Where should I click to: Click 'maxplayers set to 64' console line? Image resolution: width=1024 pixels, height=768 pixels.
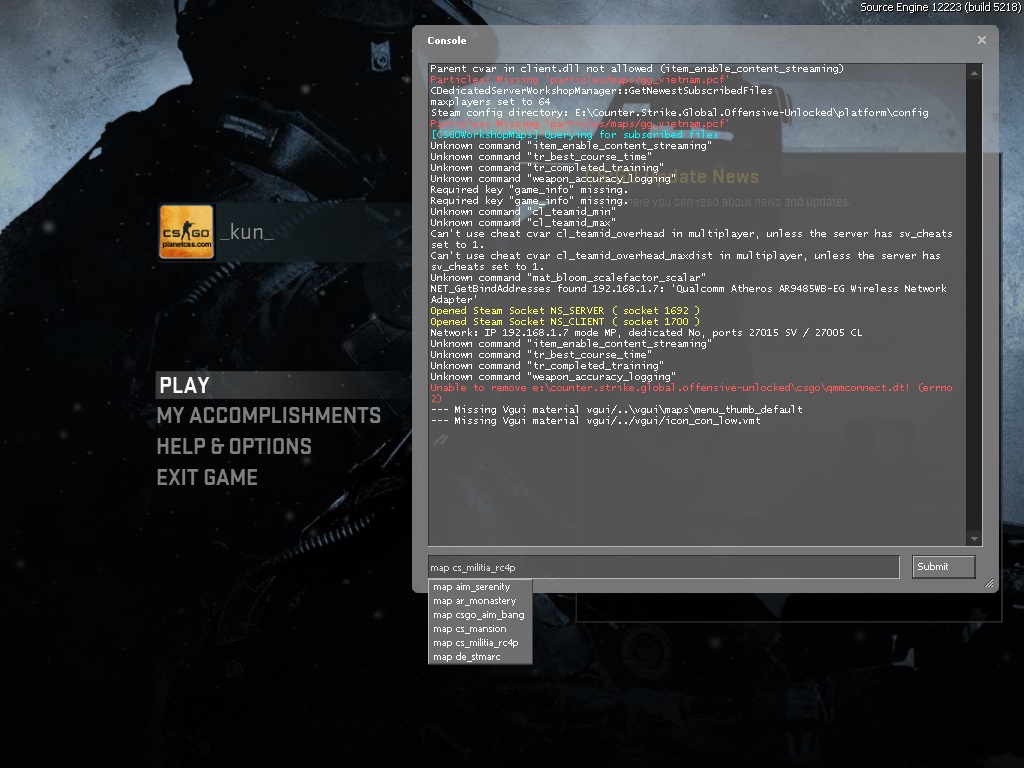[x=490, y=102]
